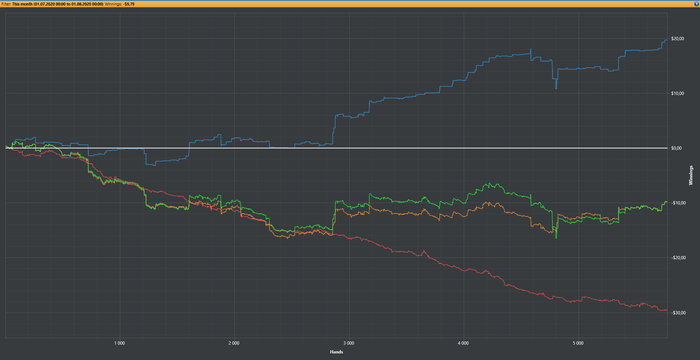The image size is (700, 360).
Task: Click the 4 000 tick on the hands axis
Action: 463,343
